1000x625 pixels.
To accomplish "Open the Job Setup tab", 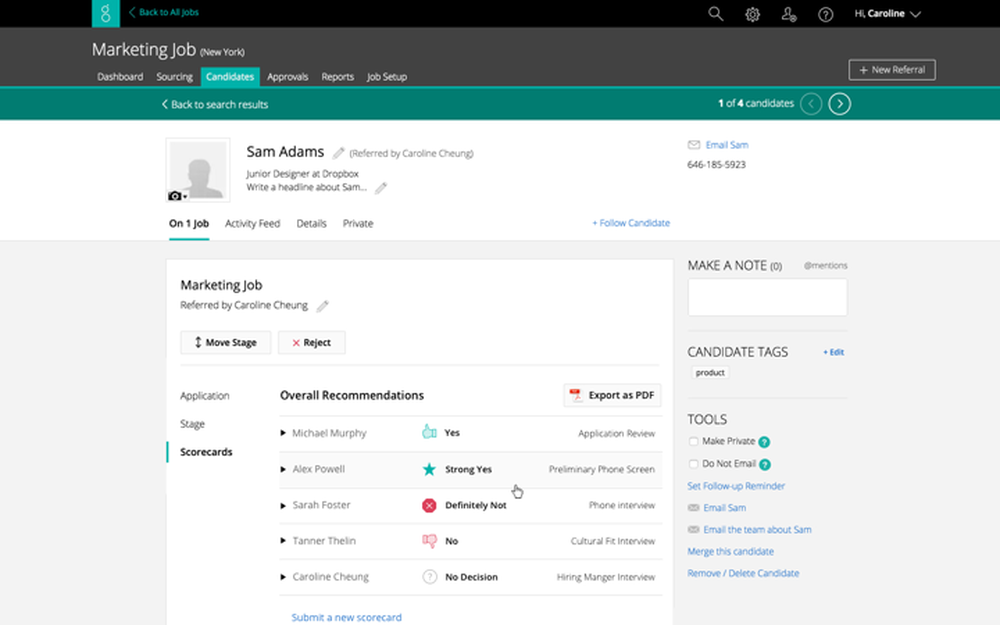I will [x=386, y=77].
